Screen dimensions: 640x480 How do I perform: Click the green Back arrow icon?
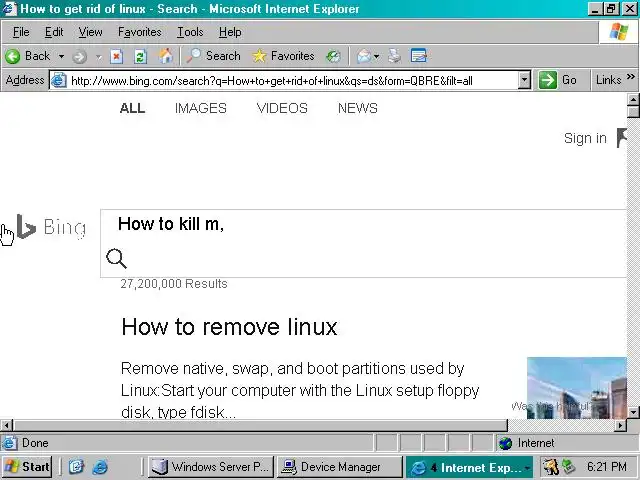pyautogui.click(x=13, y=56)
